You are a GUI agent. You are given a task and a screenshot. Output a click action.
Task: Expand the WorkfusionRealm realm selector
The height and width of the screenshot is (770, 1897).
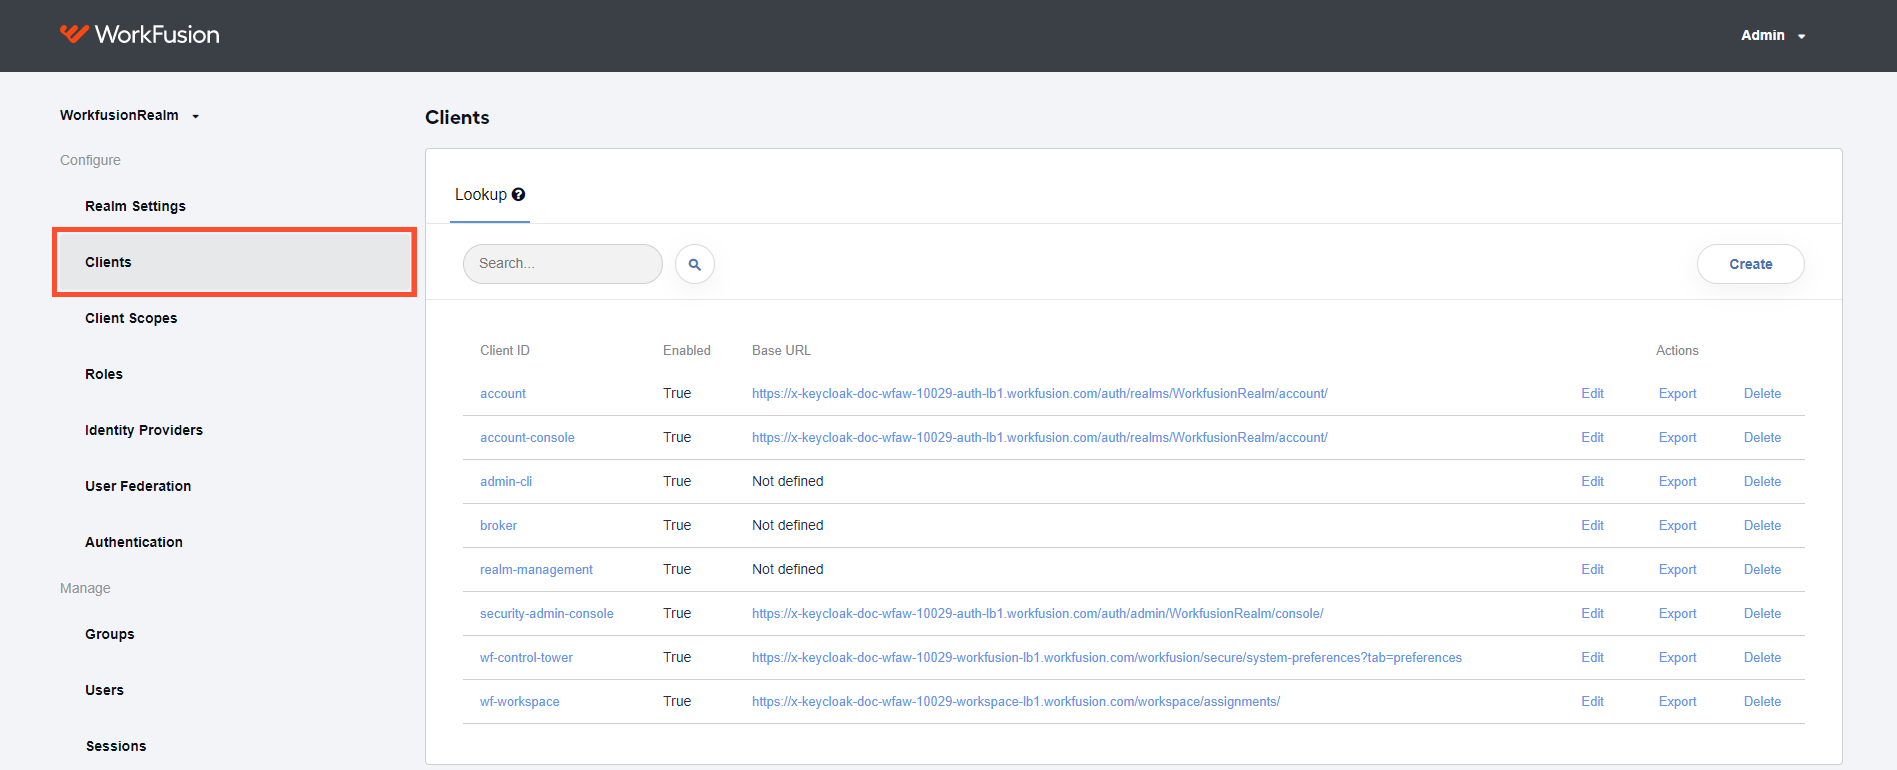tap(130, 115)
